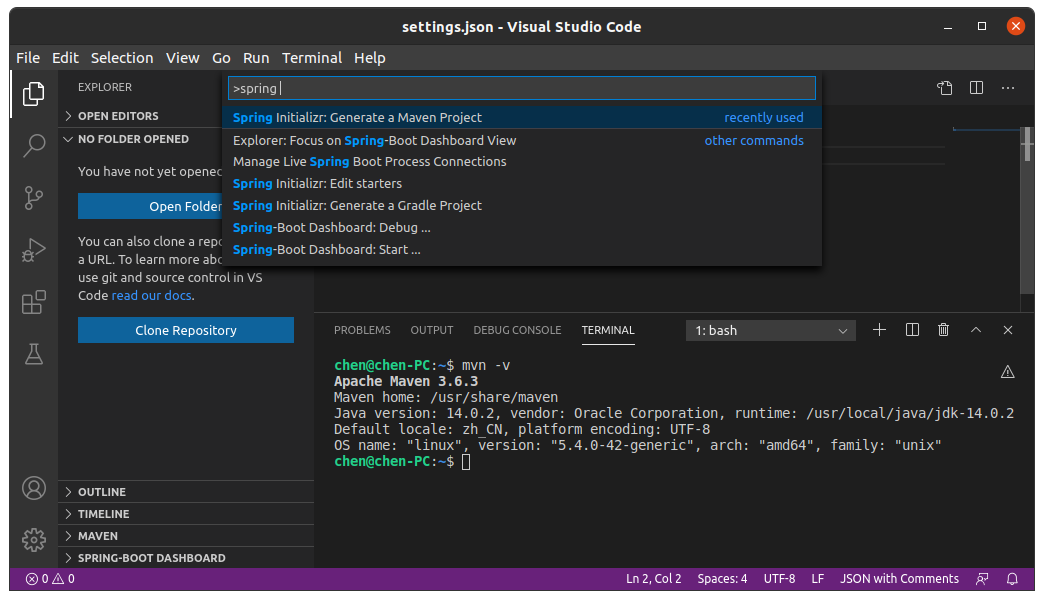
Task: Close the terminal panel
Action: click(x=1008, y=330)
